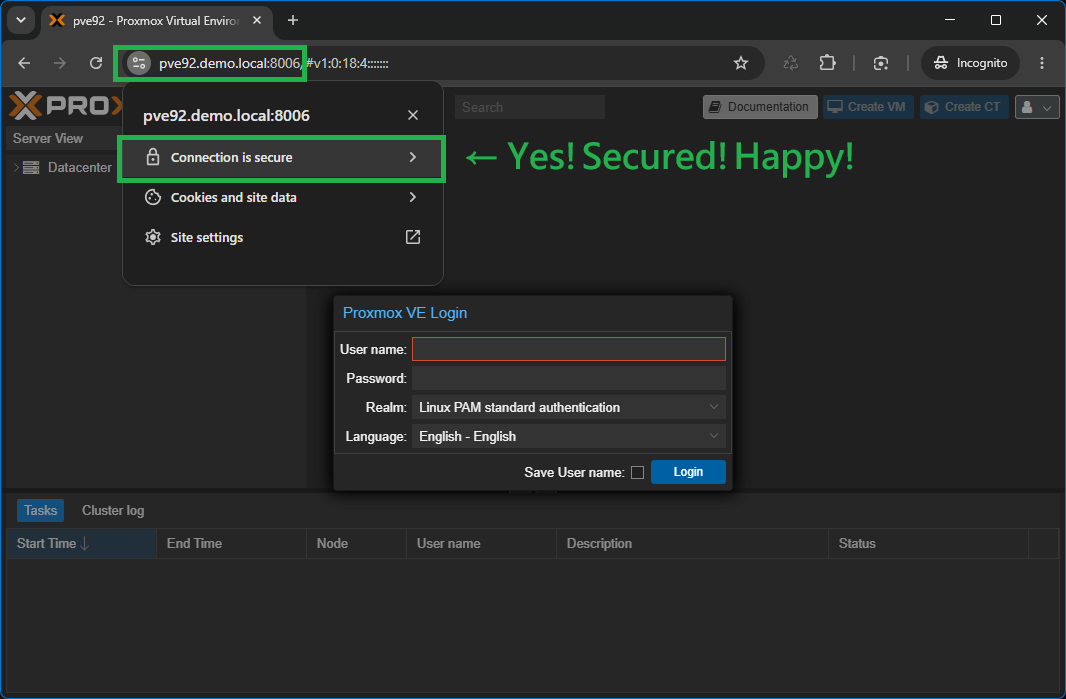Image resolution: width=1066 pixels, height=699 pixels.
Task: Open Chrome three-dot menu
Action: [1042, 63]
